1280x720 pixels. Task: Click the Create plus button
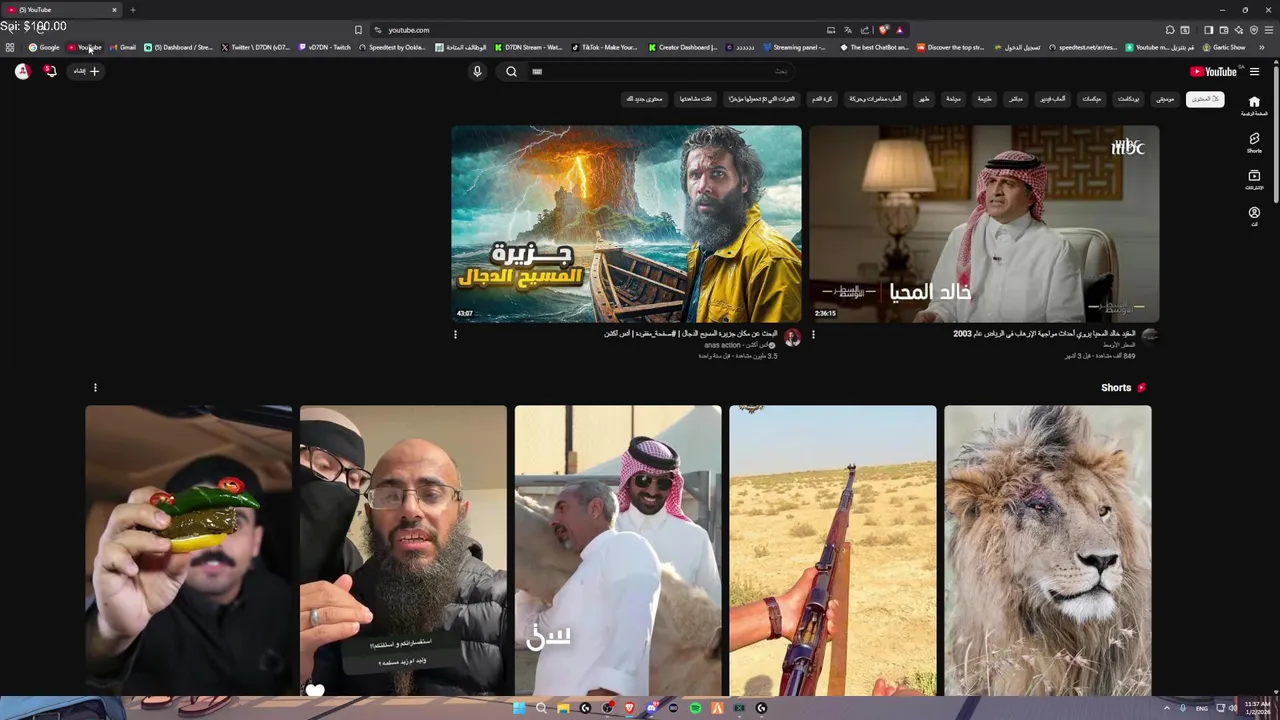(x=86, y=71)
